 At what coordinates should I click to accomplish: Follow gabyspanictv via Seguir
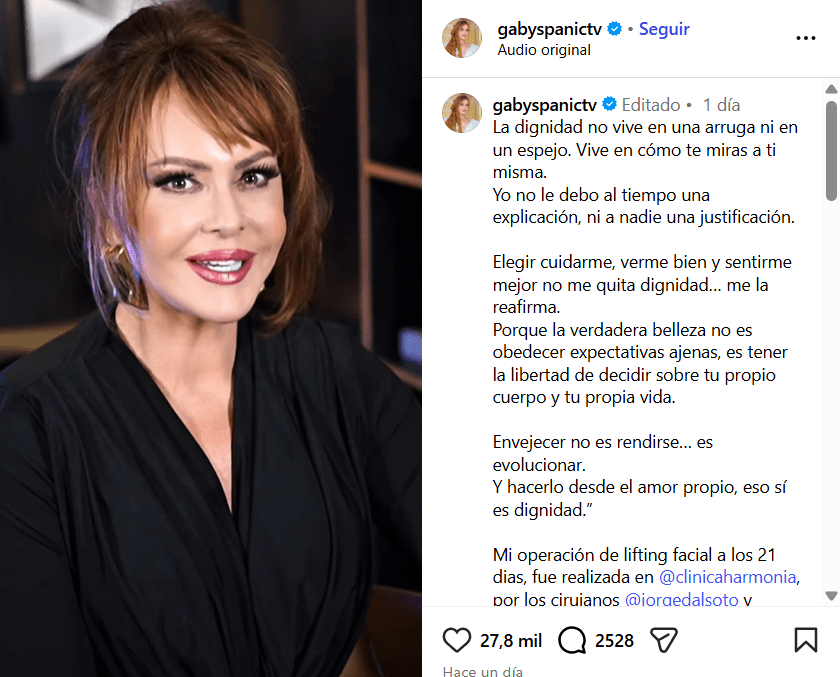click(664, 29)
